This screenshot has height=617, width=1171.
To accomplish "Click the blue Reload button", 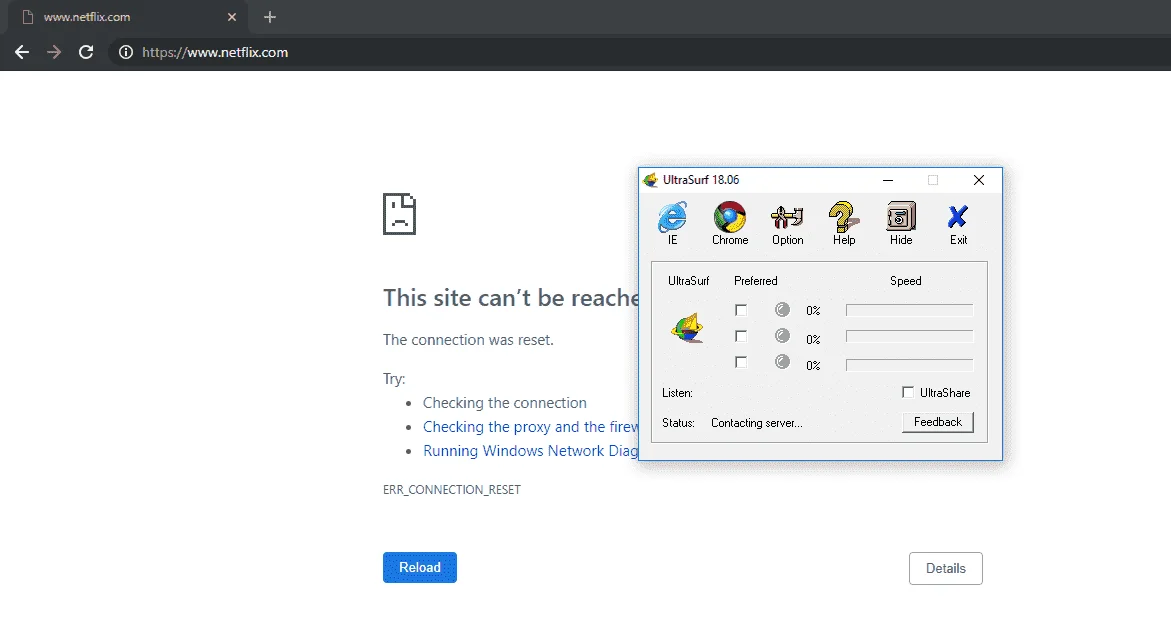I will [x=420, y=568].
